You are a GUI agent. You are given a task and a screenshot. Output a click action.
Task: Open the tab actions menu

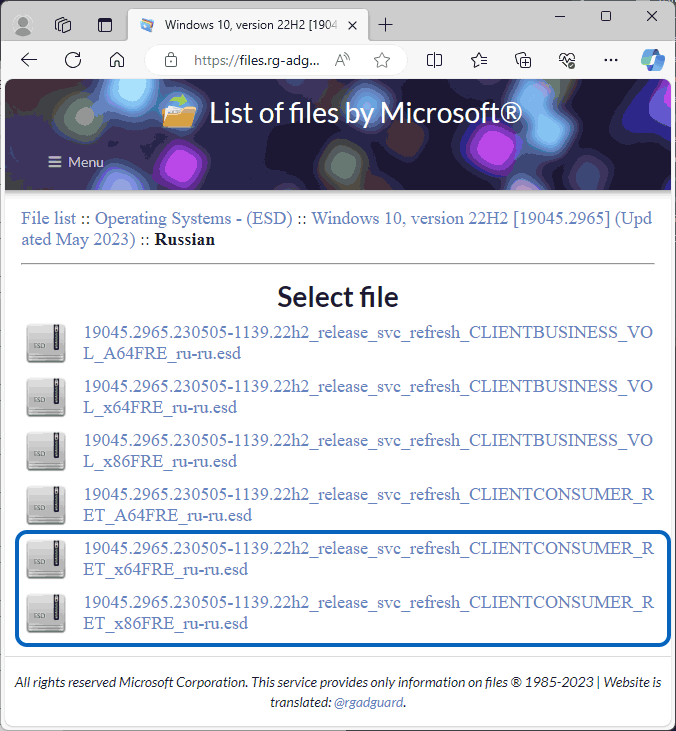coord(63,25)
